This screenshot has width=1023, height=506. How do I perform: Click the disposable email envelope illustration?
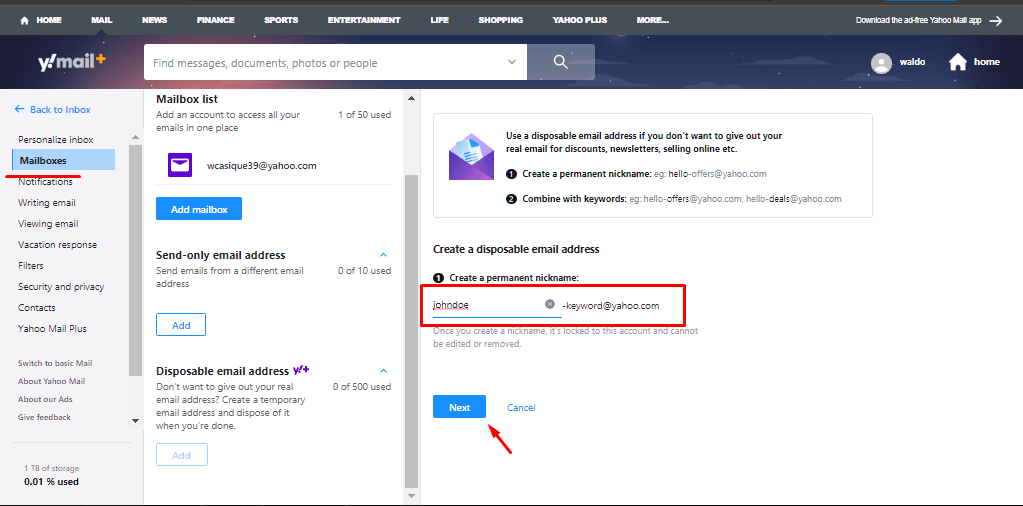[x=471, y=156]
